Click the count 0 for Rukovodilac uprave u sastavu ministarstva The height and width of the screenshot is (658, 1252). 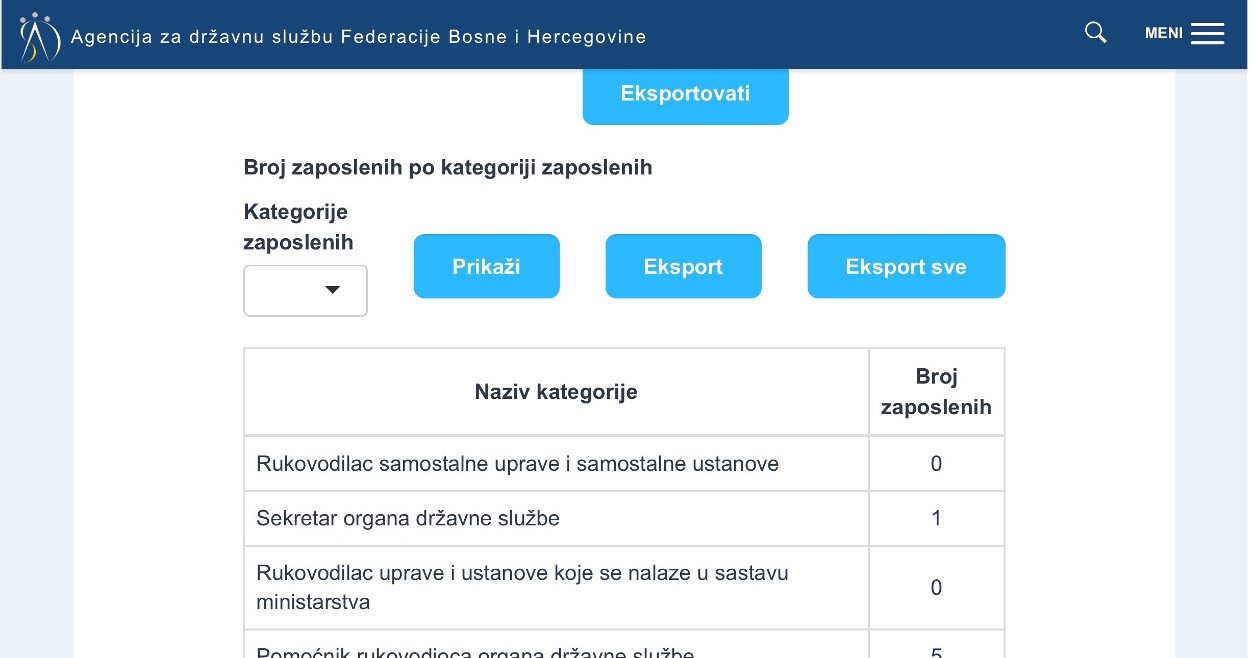click(x=937, y=588)
